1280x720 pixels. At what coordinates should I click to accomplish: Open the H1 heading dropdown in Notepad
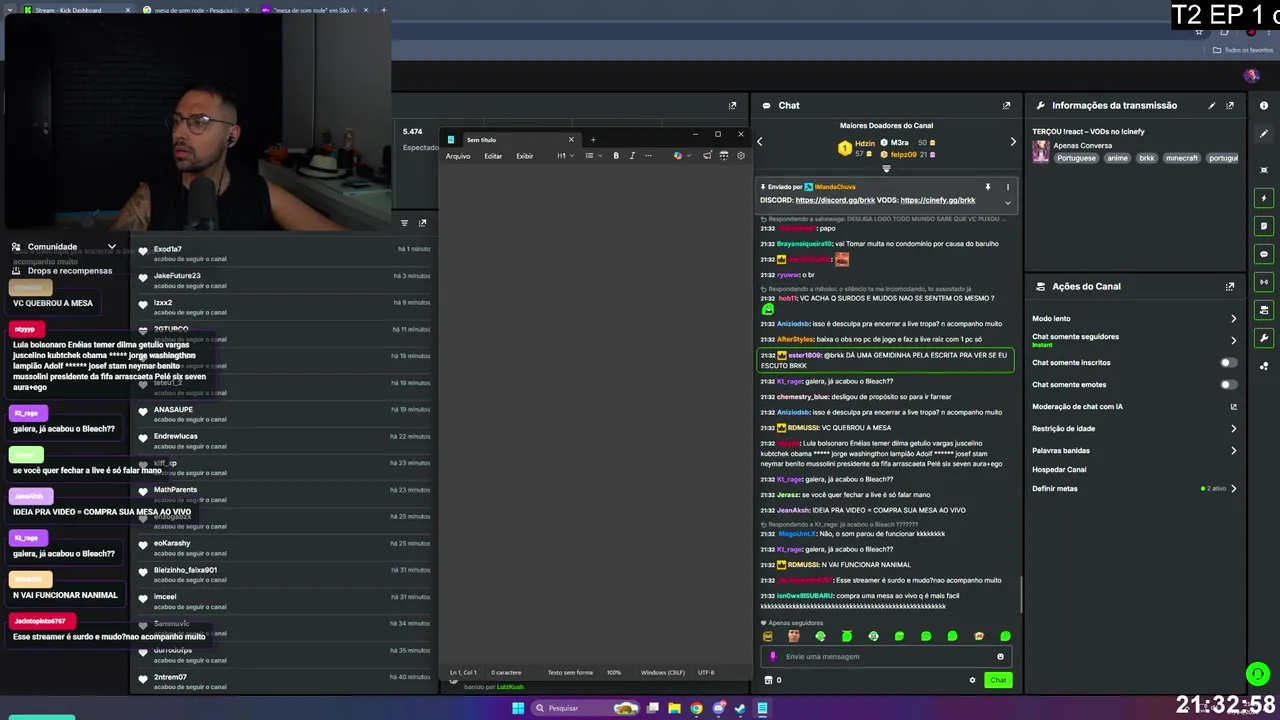(565, 155)
